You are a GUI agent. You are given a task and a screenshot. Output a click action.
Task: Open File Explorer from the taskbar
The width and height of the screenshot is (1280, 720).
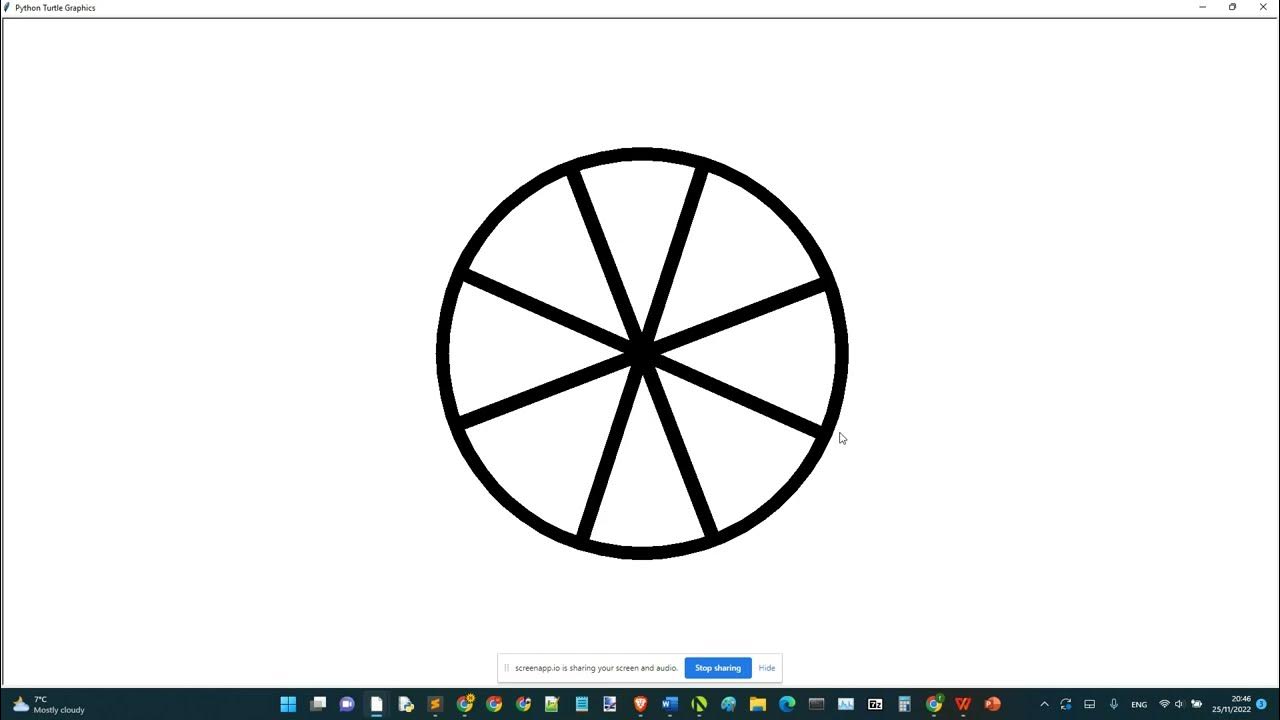758,704
